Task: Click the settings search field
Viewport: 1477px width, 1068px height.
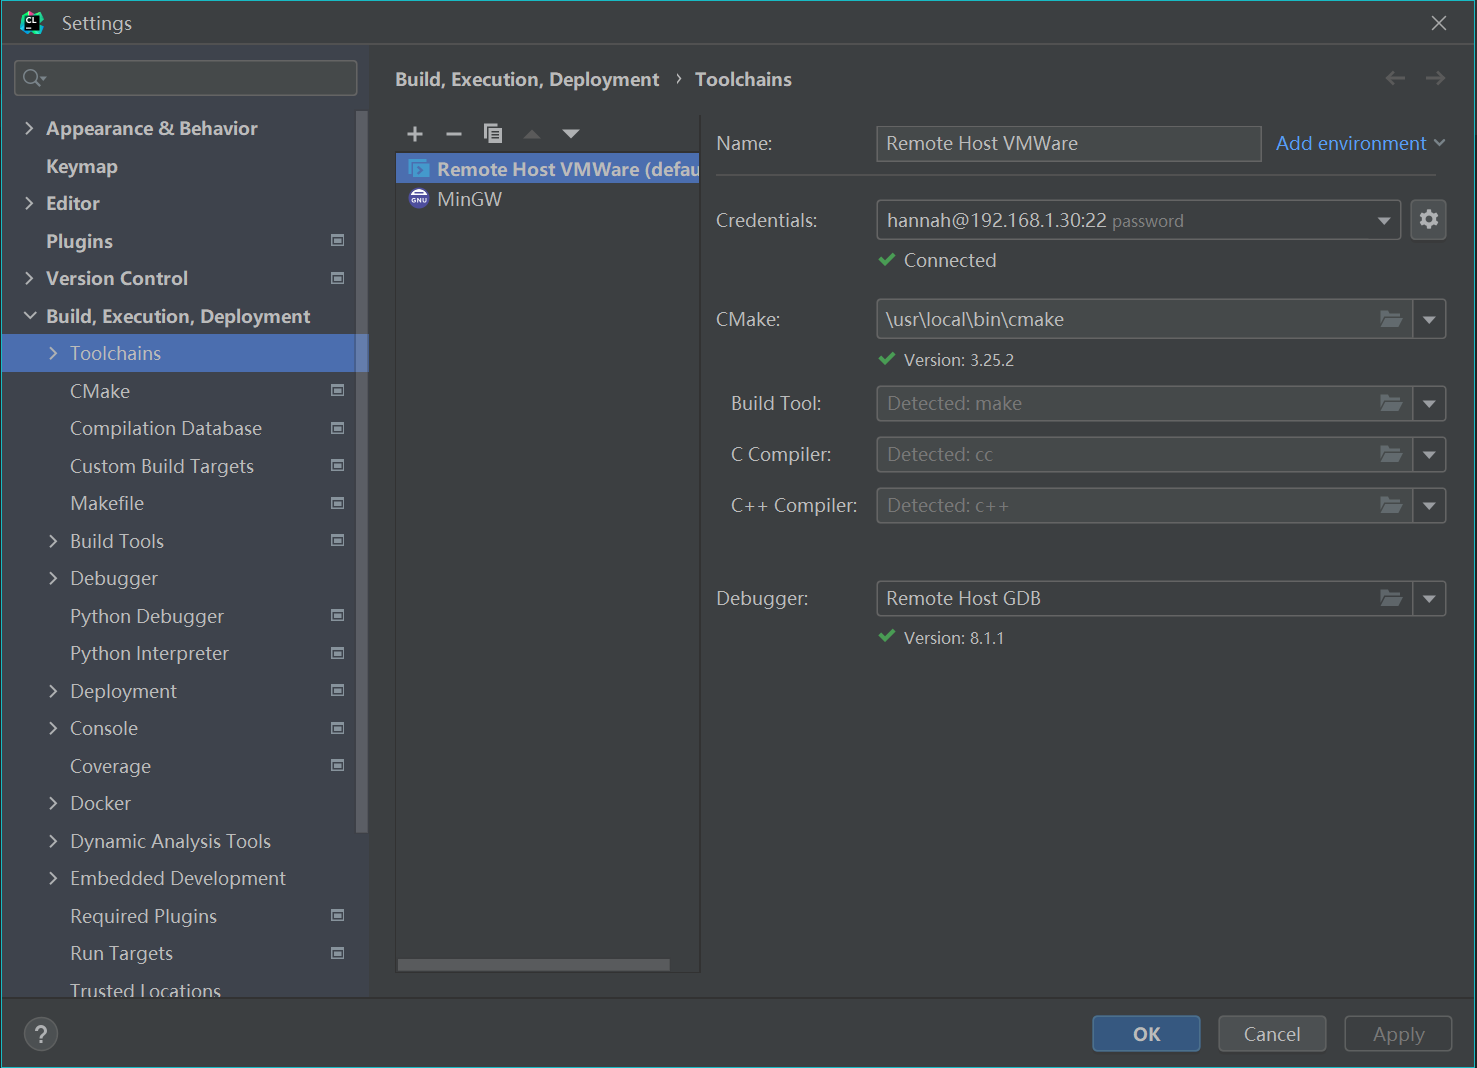Action: [186, 78]
